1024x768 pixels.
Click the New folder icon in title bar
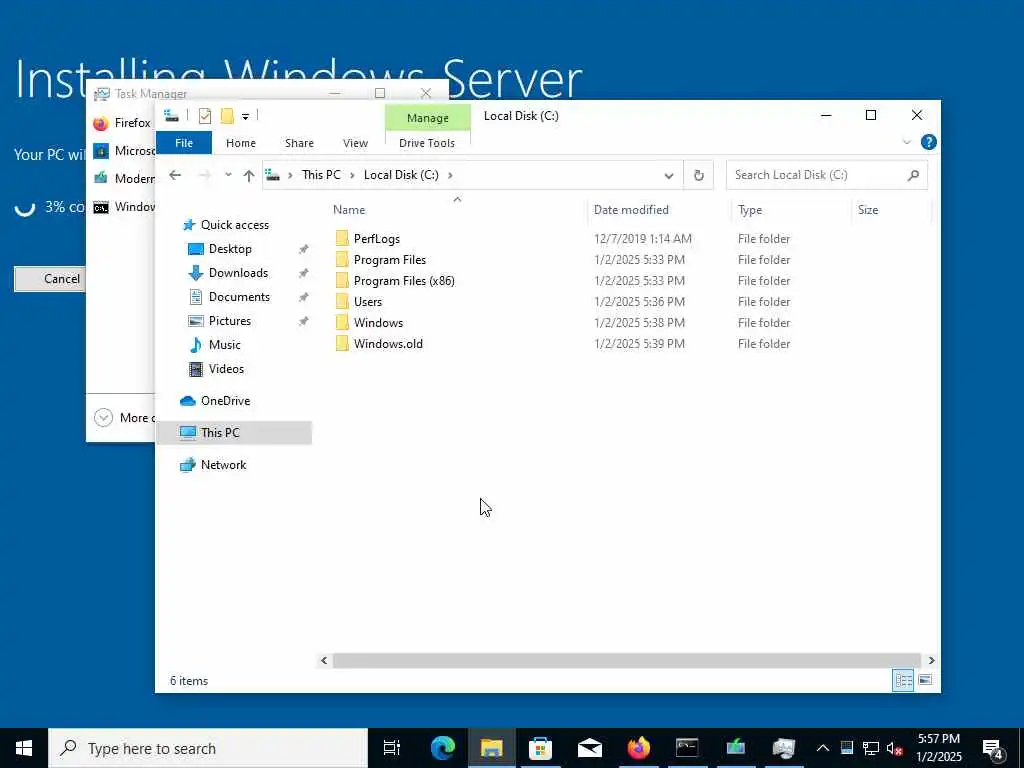227,116
